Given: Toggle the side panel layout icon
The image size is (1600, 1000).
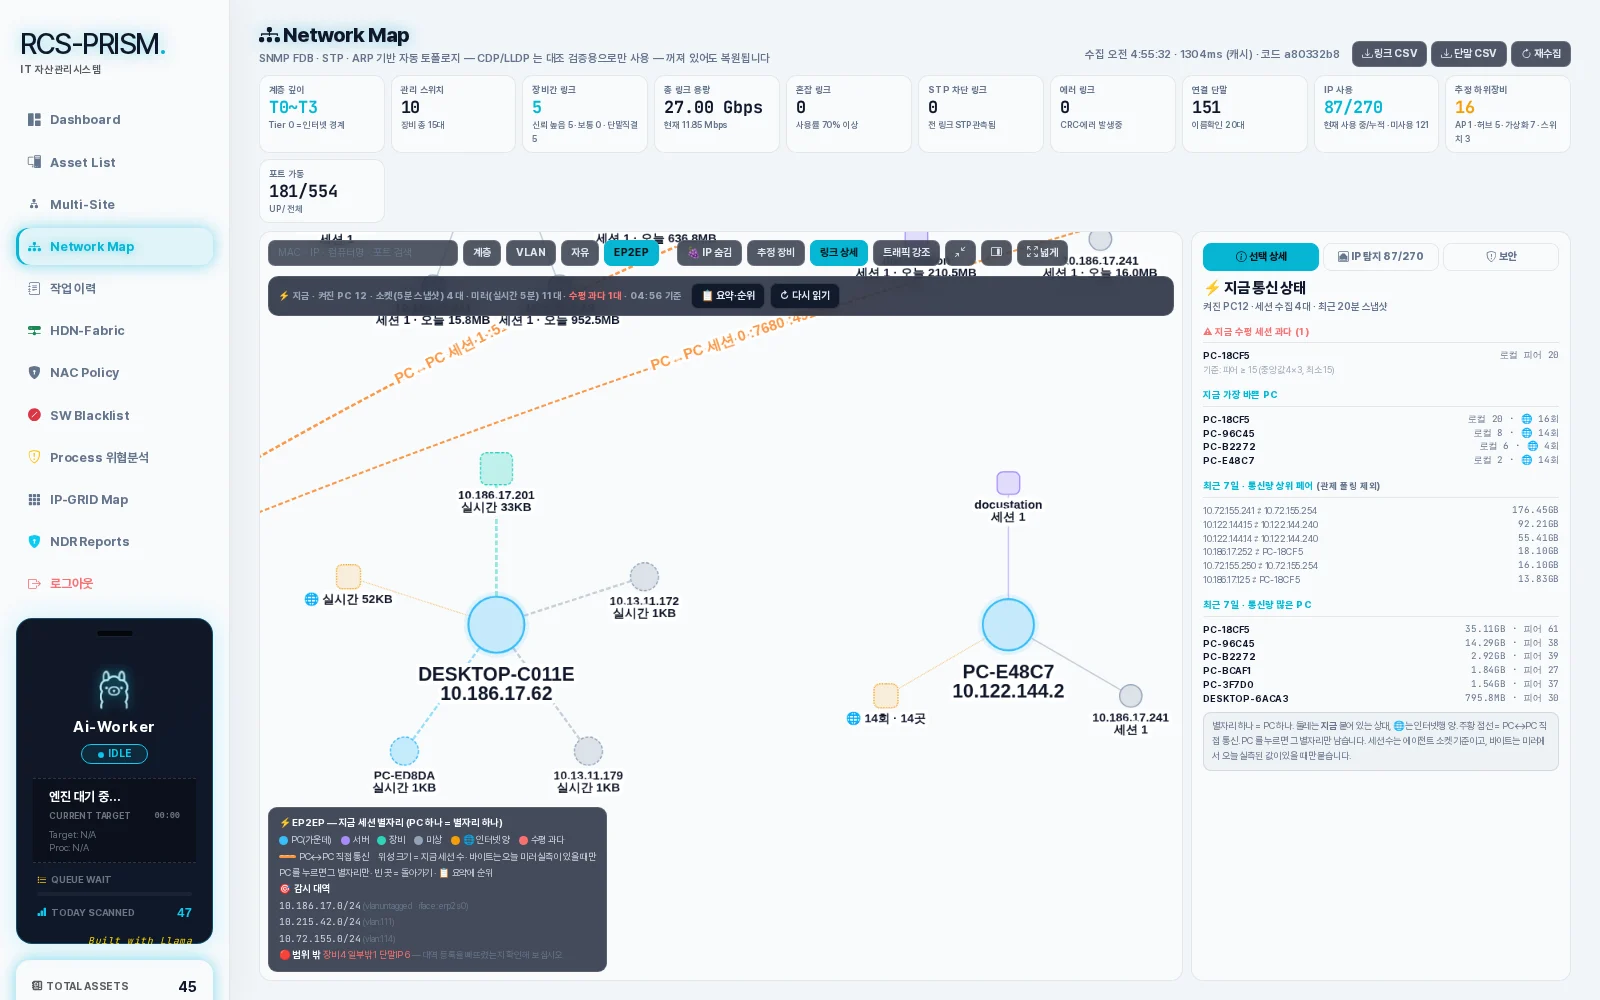Looking at the screenshot, I should (996, 253).
